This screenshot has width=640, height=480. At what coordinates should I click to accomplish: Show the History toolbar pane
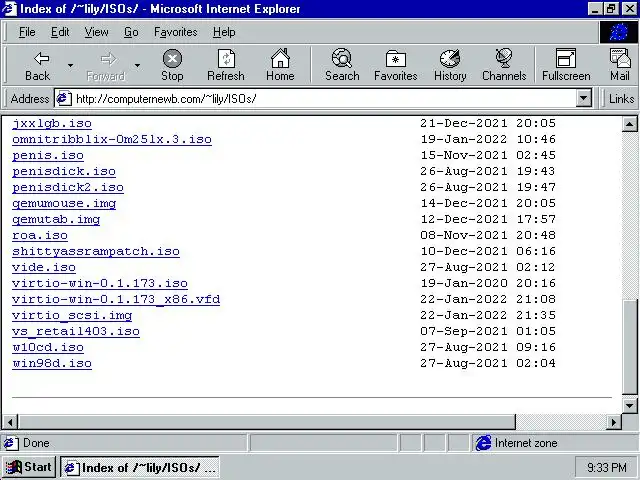450,65
